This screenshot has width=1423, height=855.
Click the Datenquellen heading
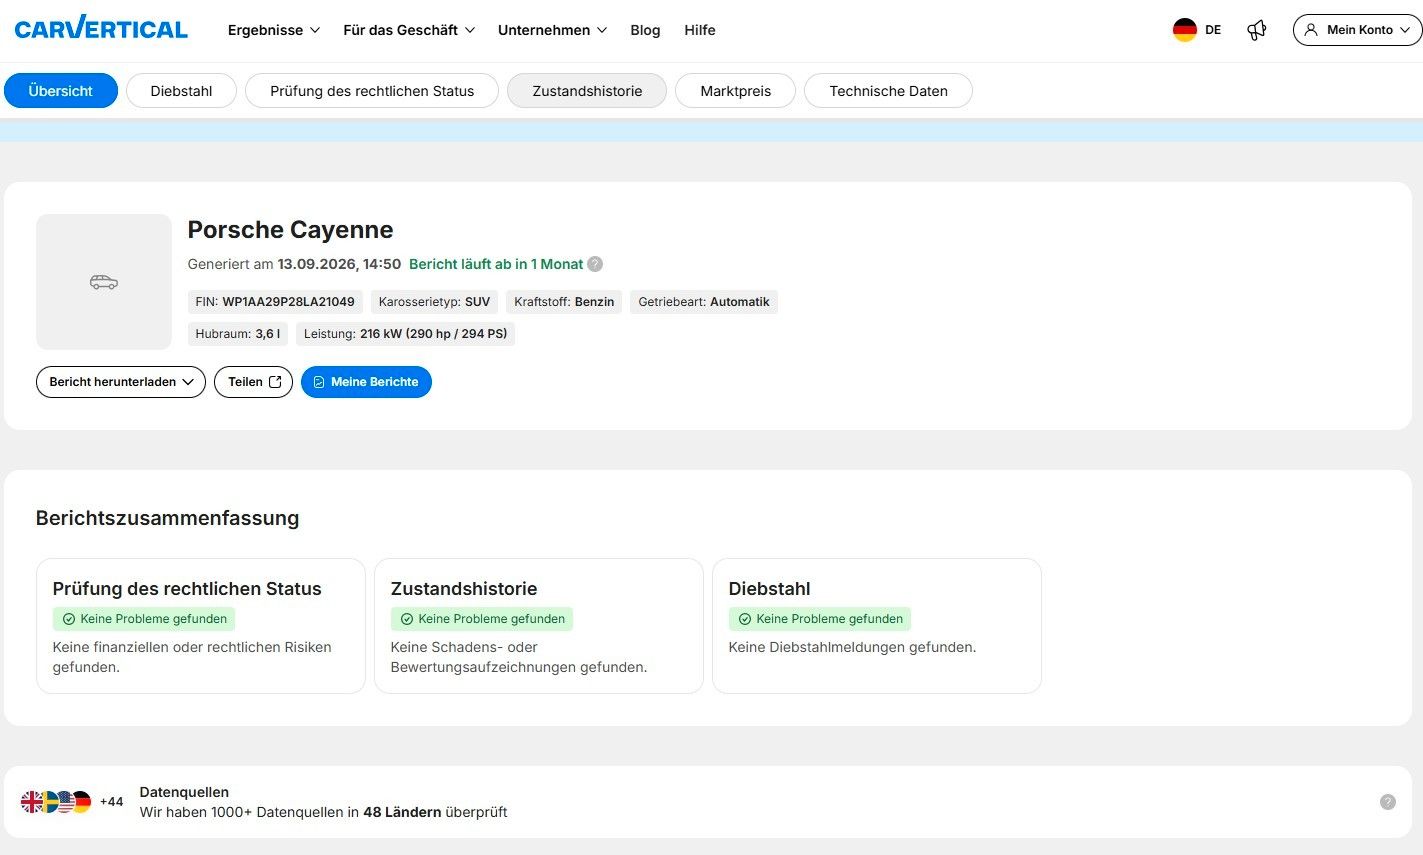coord(184,792)
